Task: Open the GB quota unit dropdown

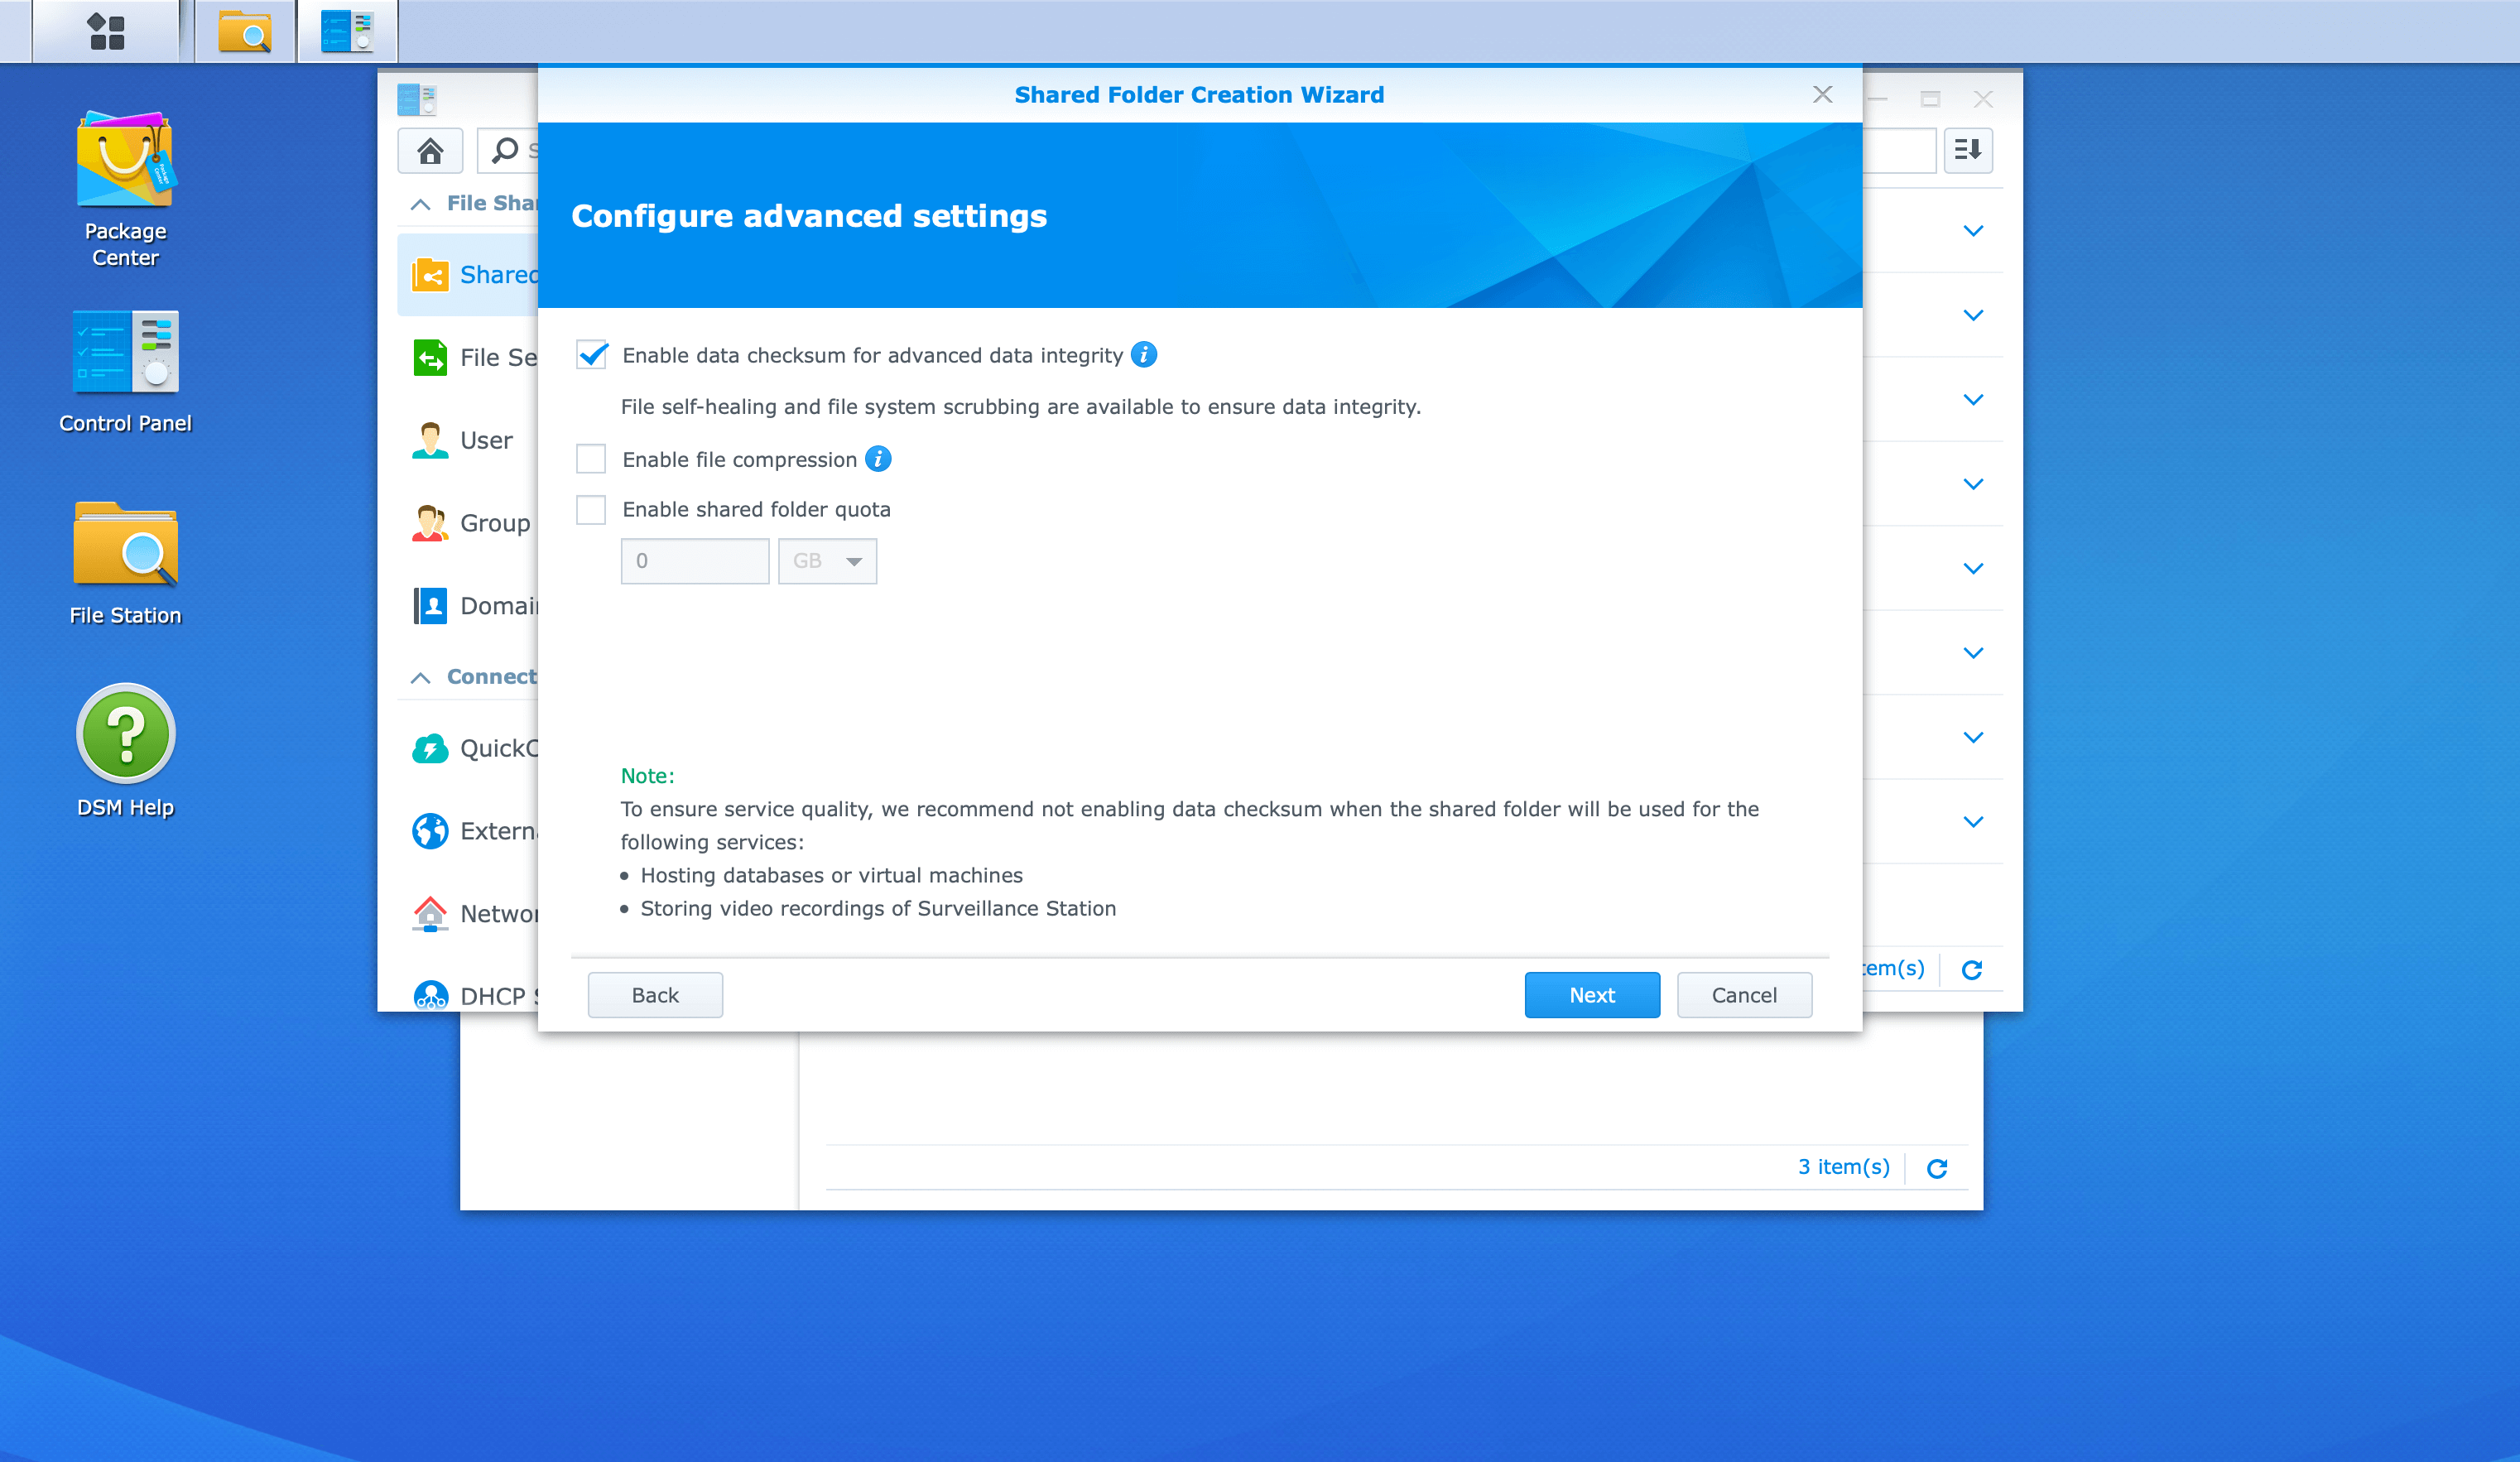Action: coord(828,561)
